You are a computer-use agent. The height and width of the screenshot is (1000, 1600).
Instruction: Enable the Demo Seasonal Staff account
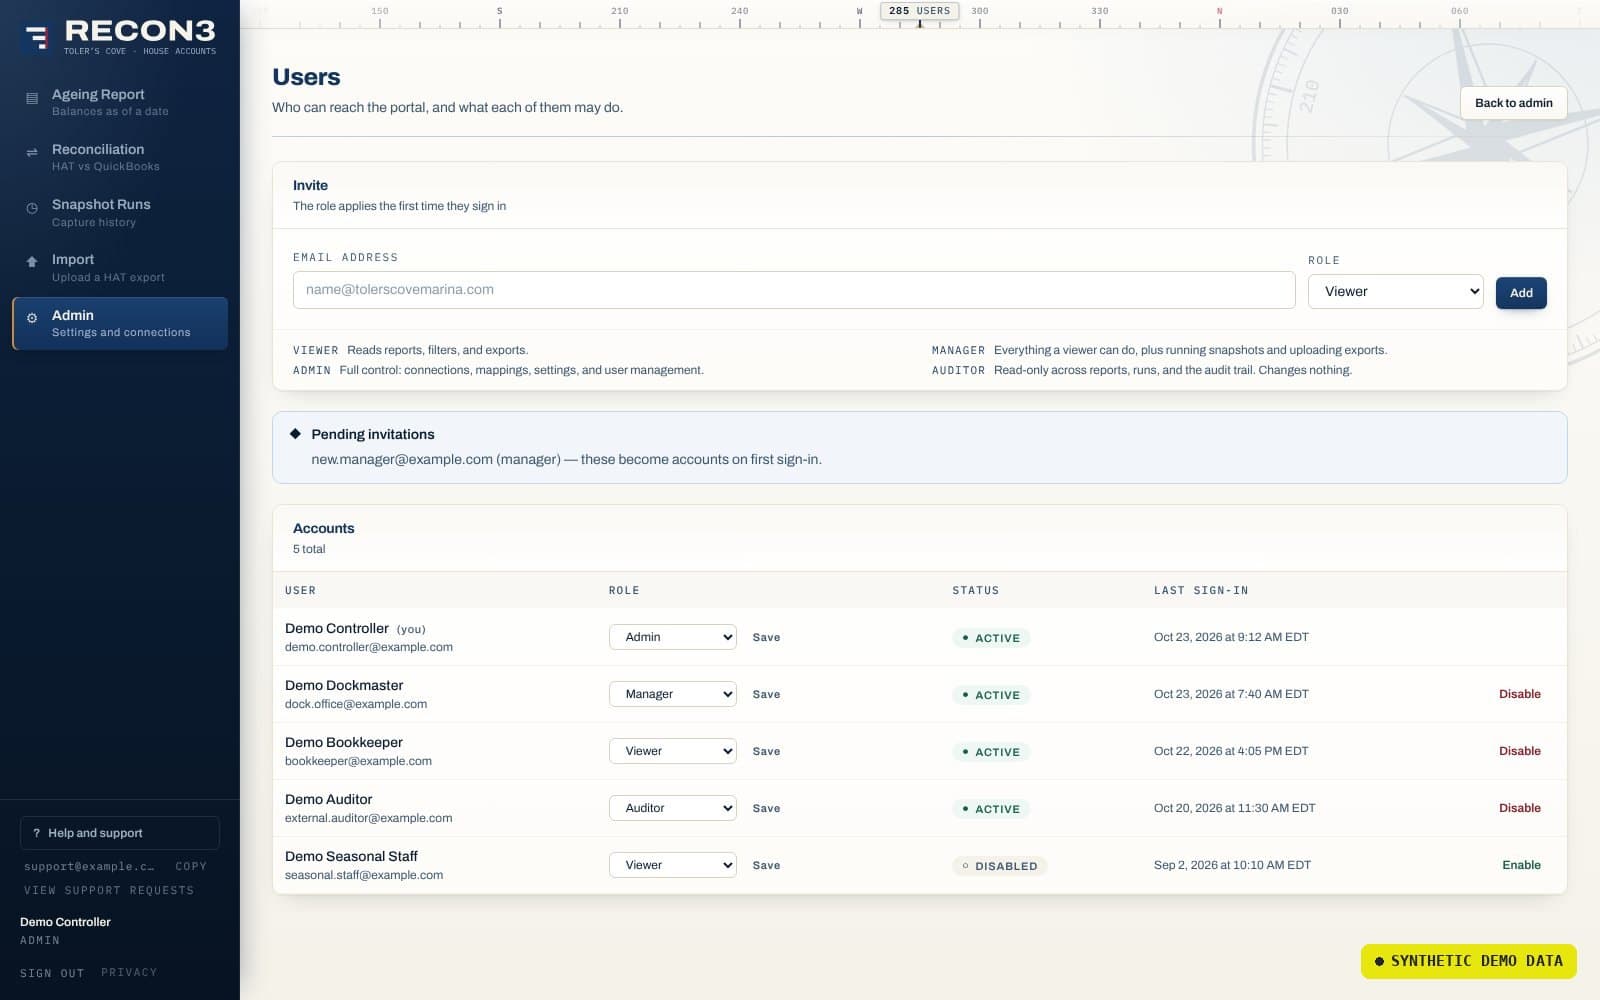1521,865
